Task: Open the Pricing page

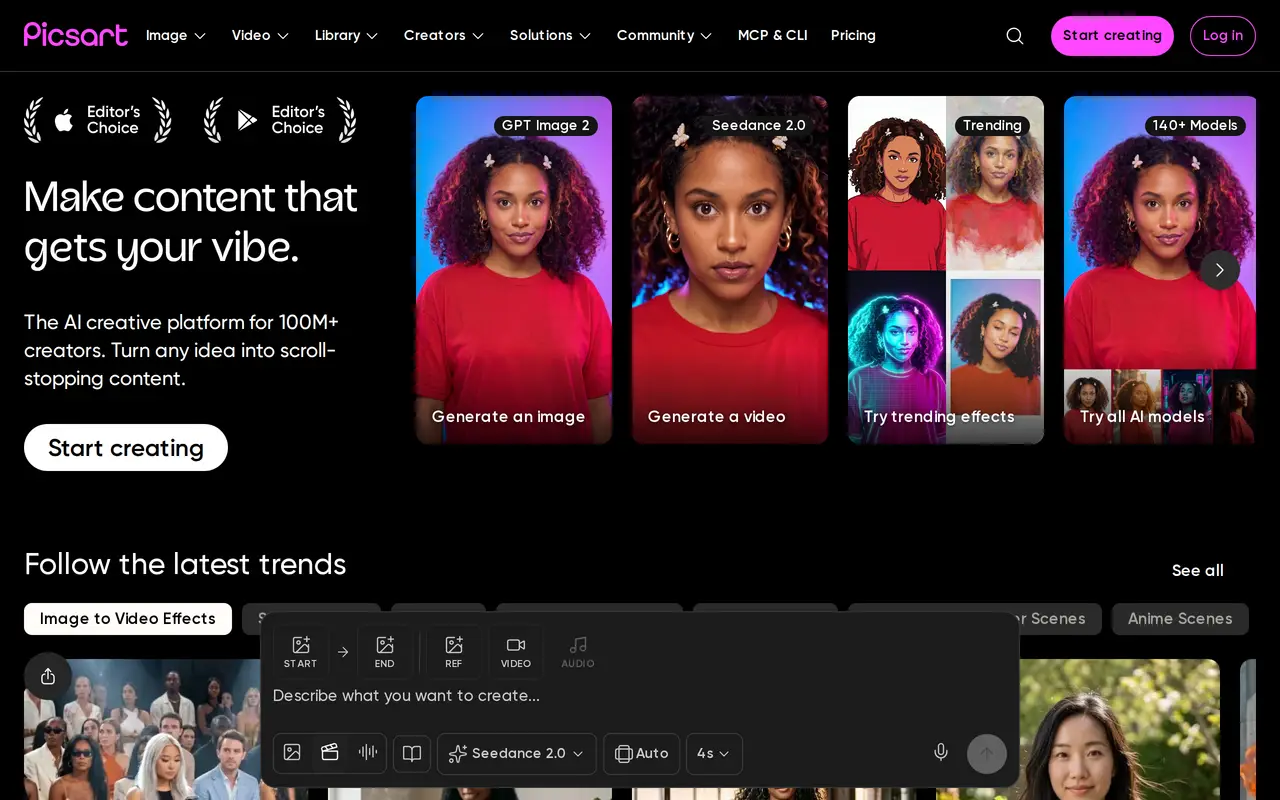Action: coord(853,36)
